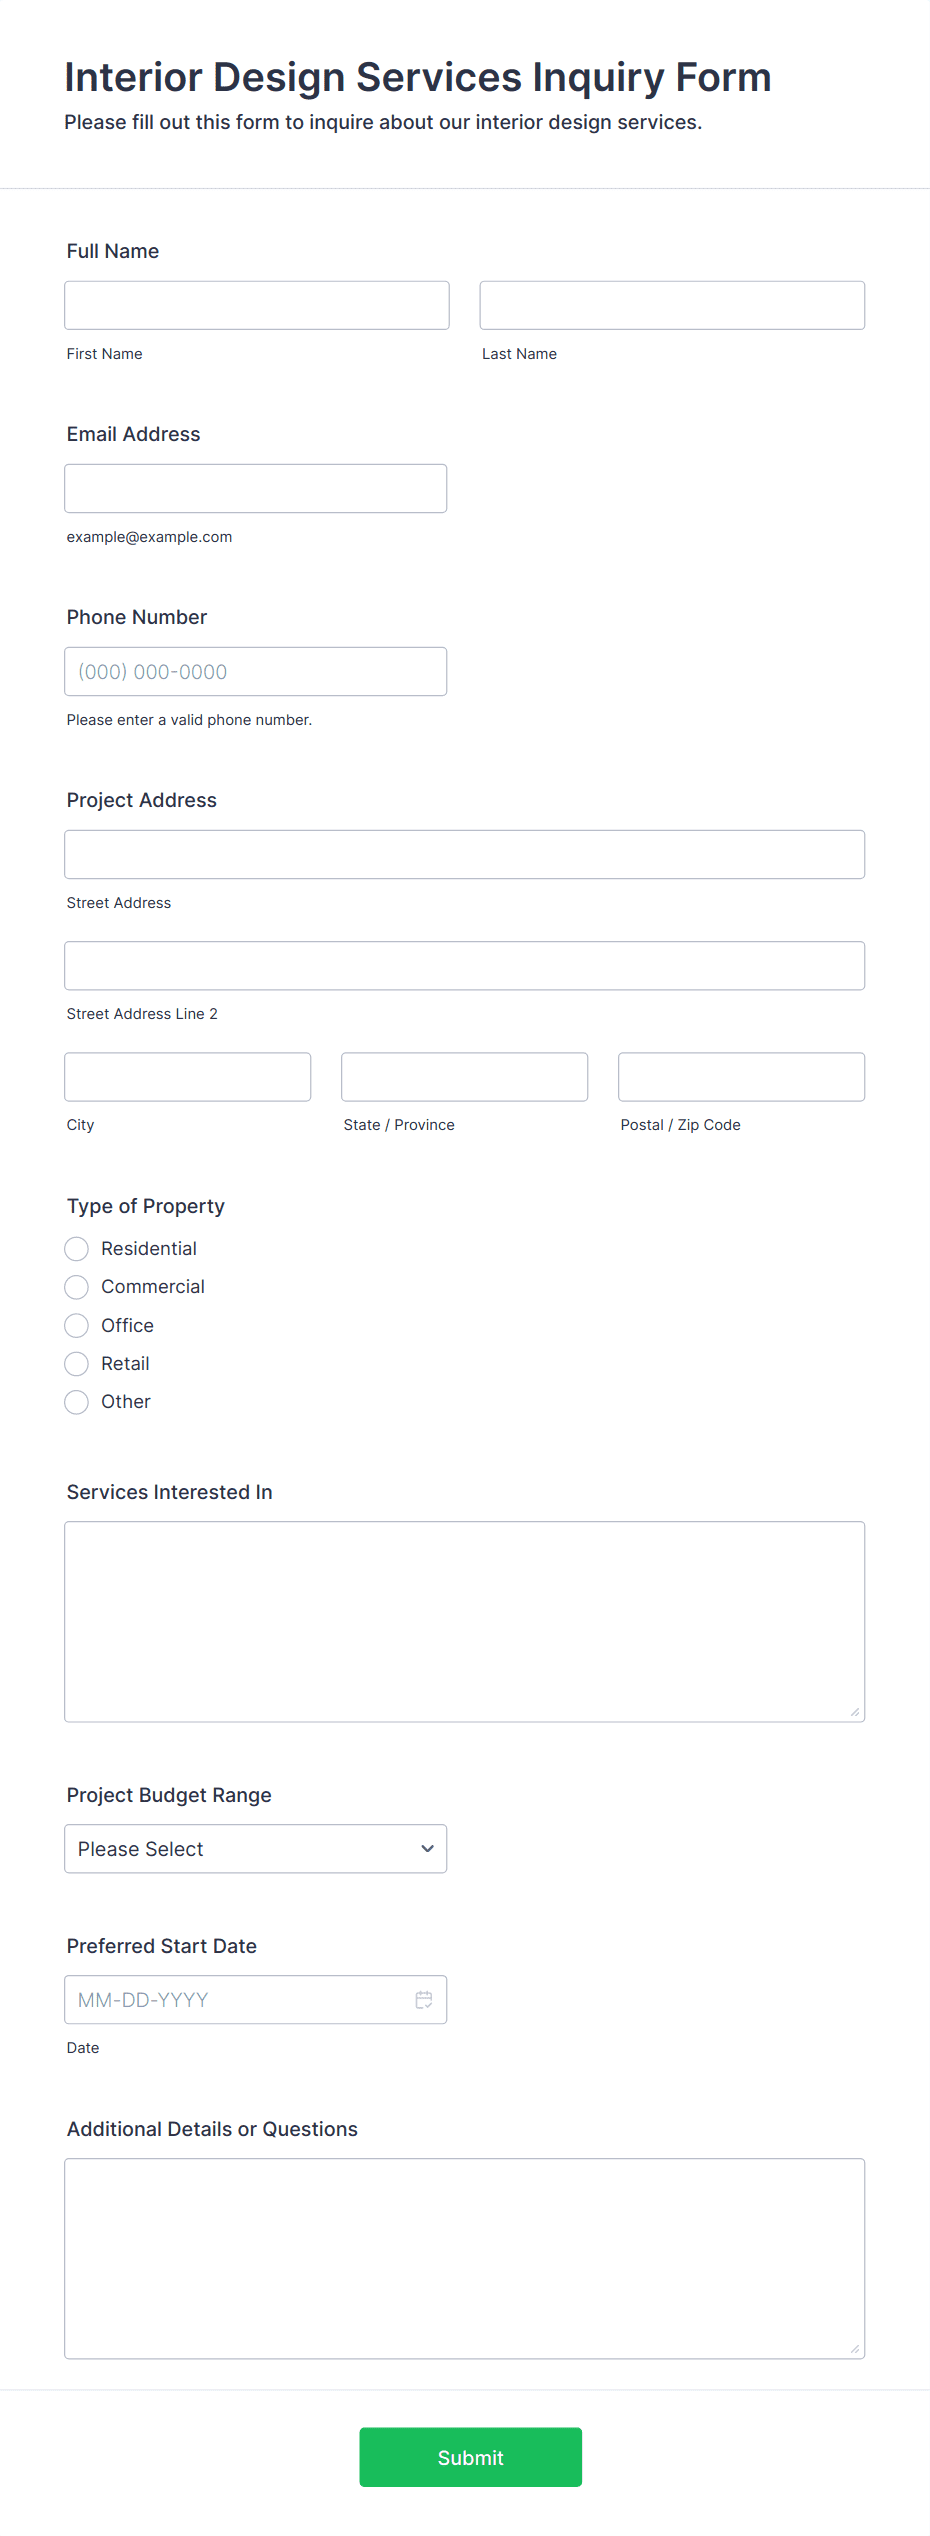Viewport: 930px width, 2536px height.
Task: Click the Street Address input
Action: pos(465,854)
